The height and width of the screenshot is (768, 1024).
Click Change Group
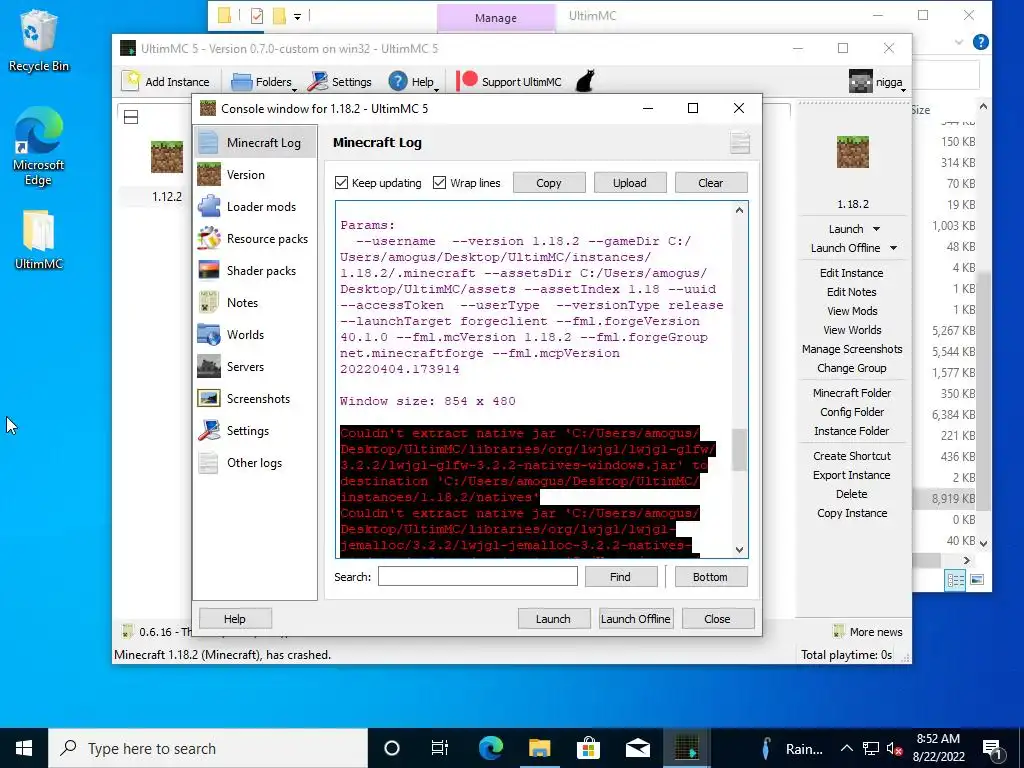pyautogui.click(x=852, y=368)
